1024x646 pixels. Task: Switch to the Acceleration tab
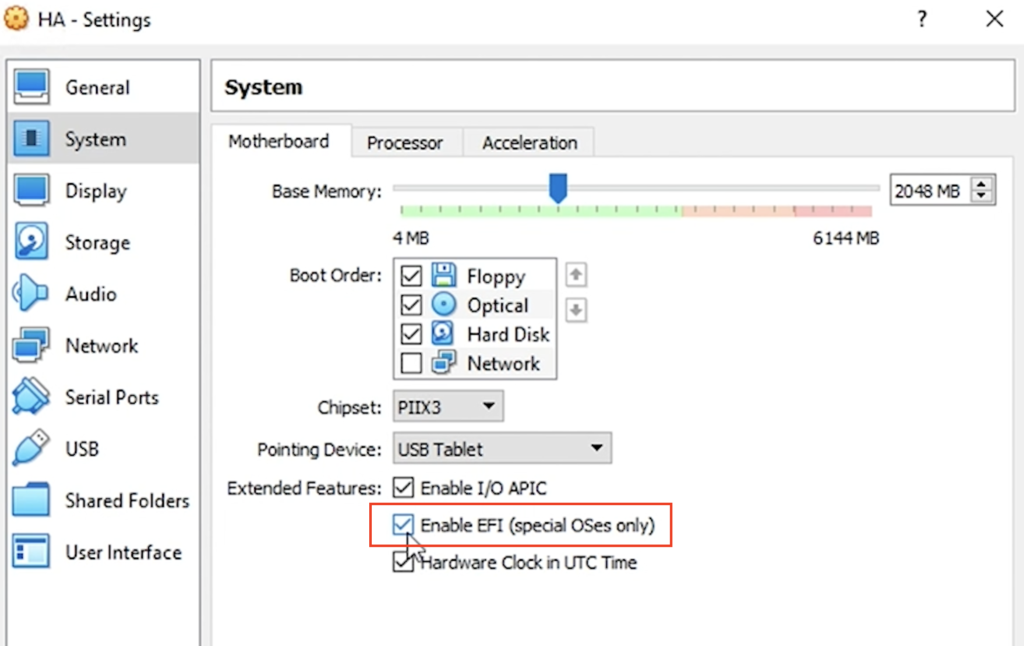(x=530, y=142)
